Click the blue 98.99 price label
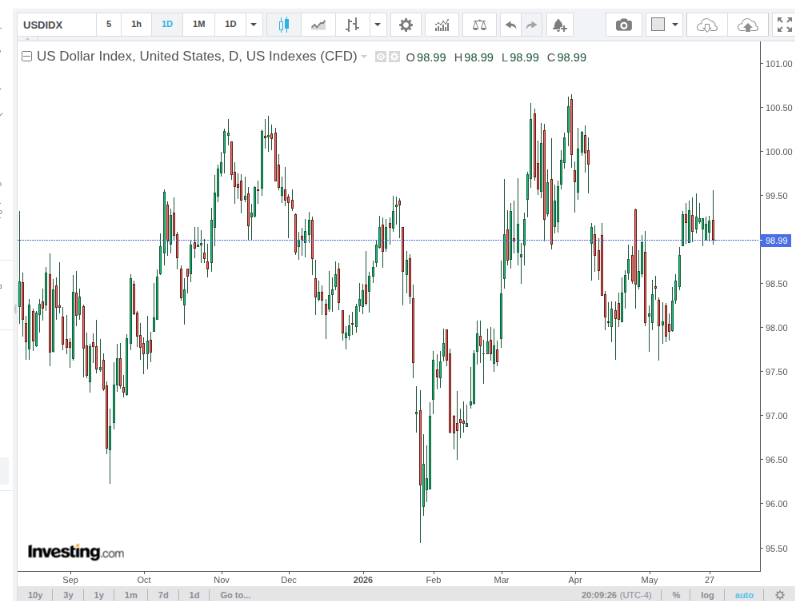 [x=776, y=240]
